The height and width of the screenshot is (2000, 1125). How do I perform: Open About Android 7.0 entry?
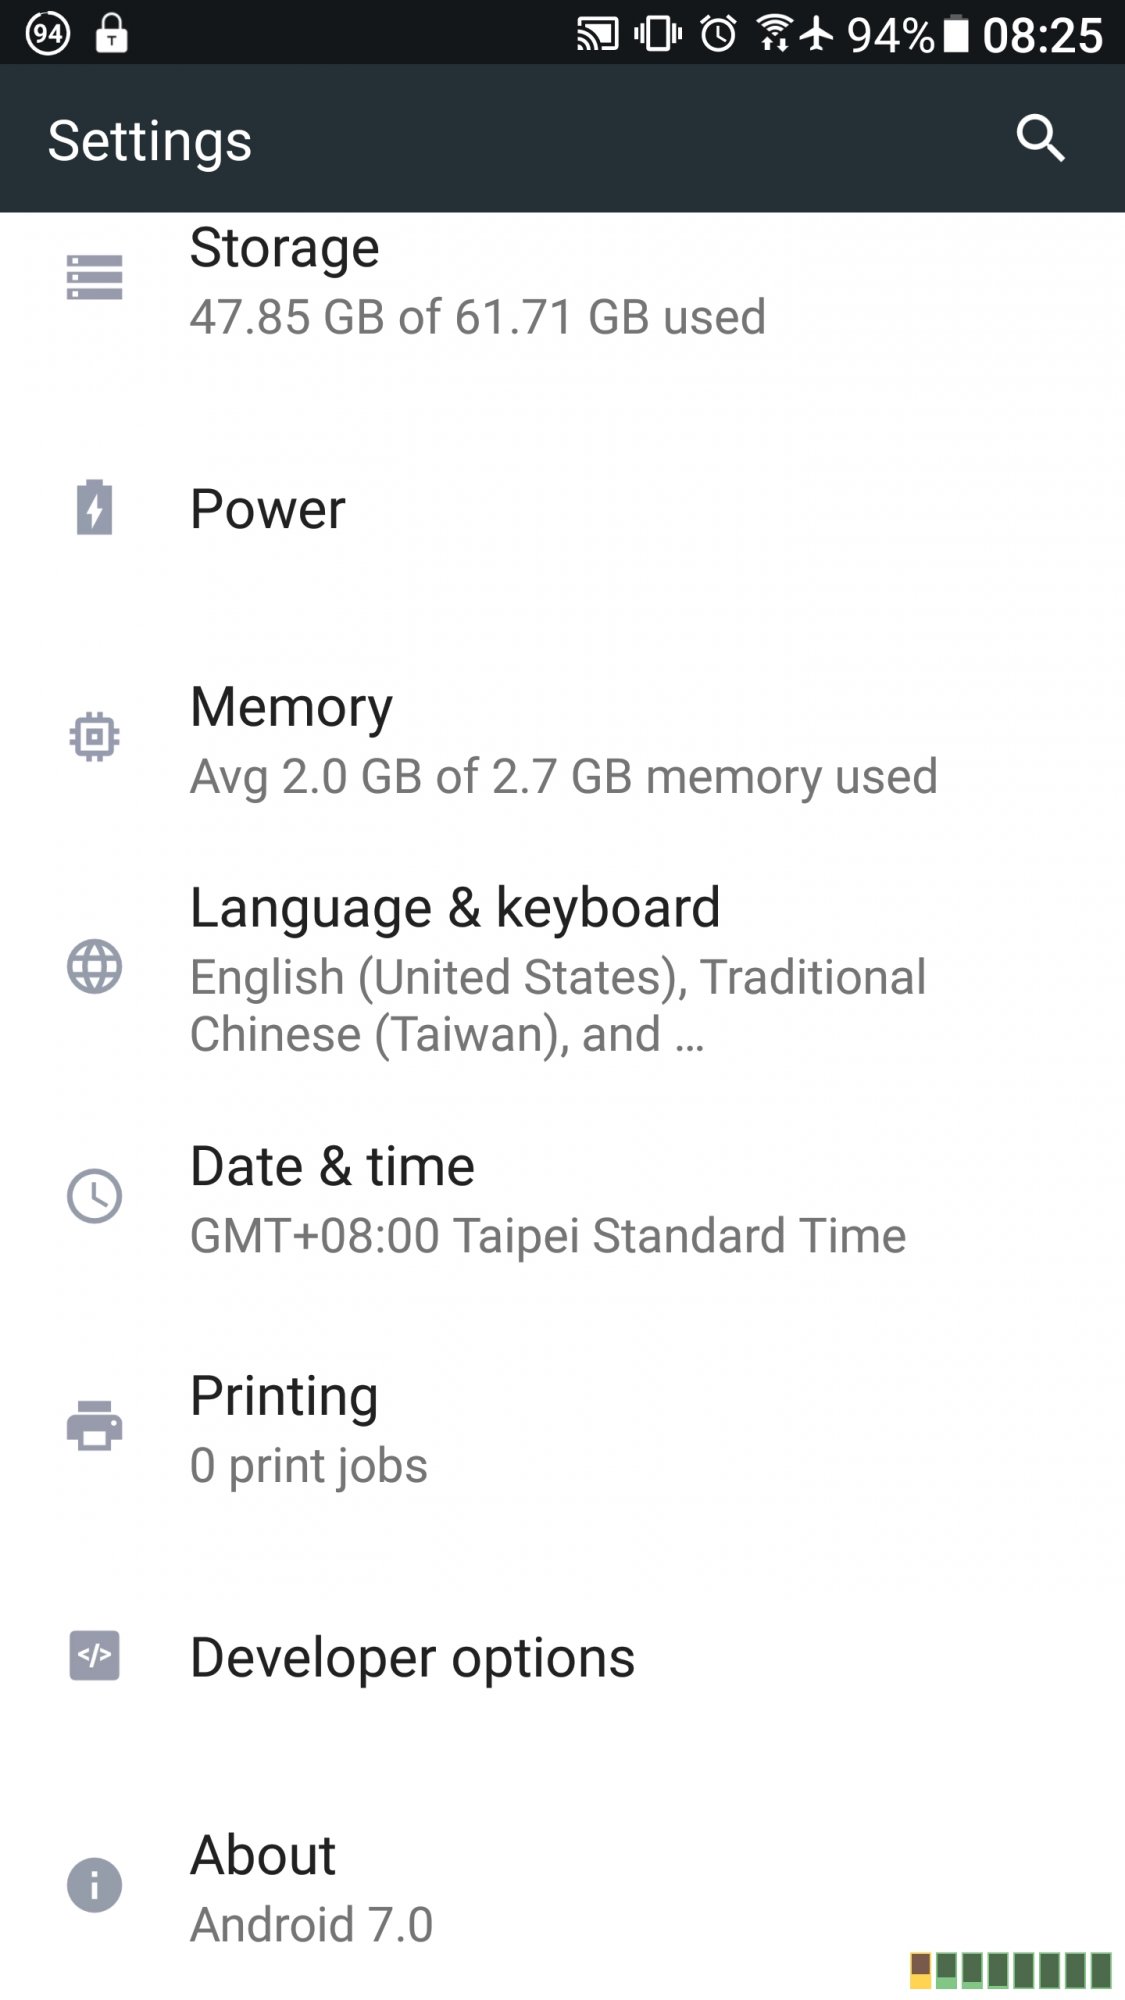click(x=311, y=1888)
